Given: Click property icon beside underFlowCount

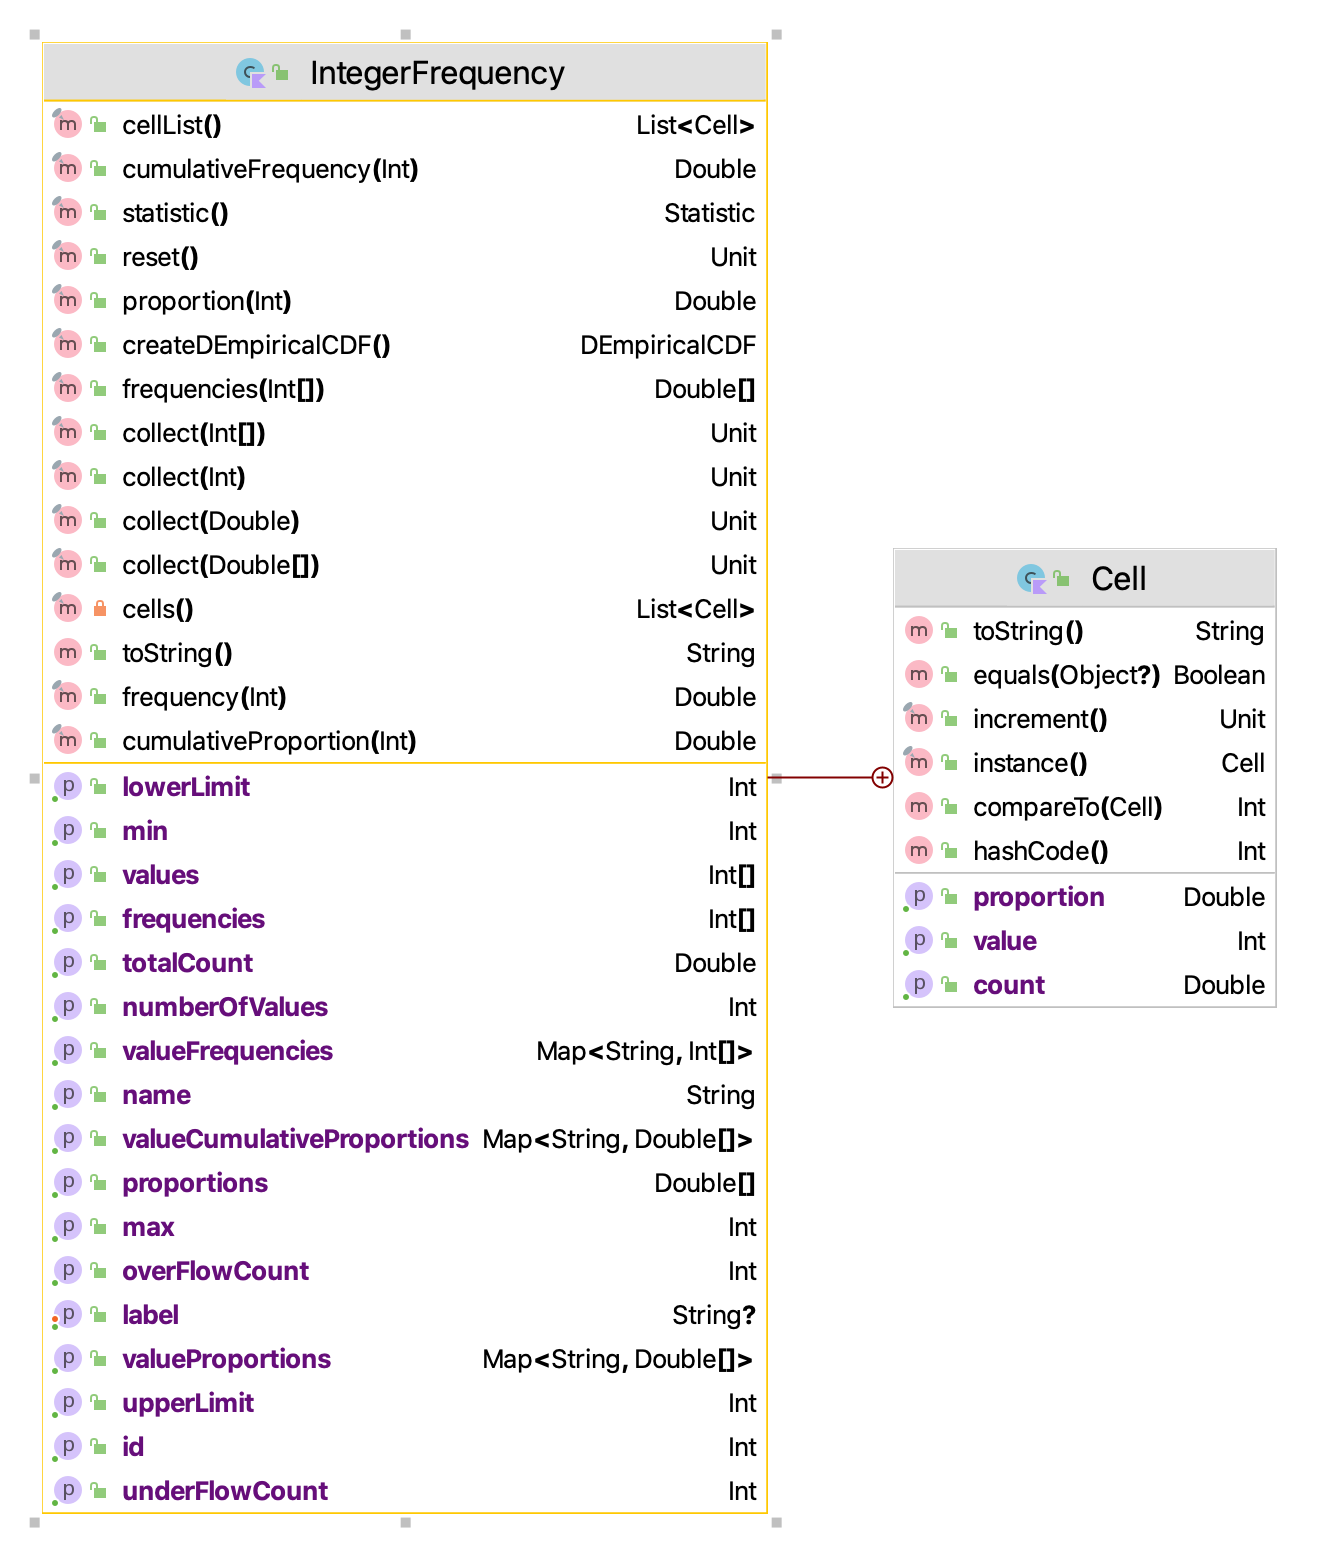Looking at the screenshot, I should point(67,1491).
